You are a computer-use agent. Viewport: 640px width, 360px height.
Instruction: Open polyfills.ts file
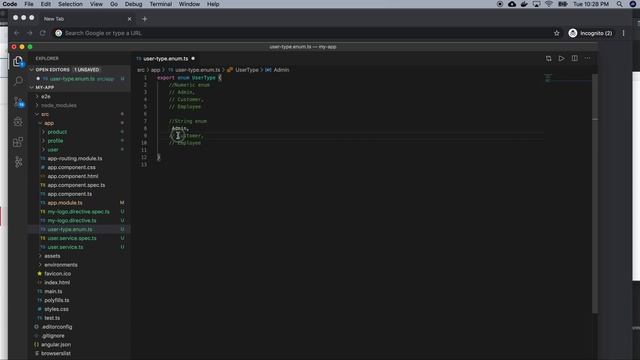click(56, 300)
